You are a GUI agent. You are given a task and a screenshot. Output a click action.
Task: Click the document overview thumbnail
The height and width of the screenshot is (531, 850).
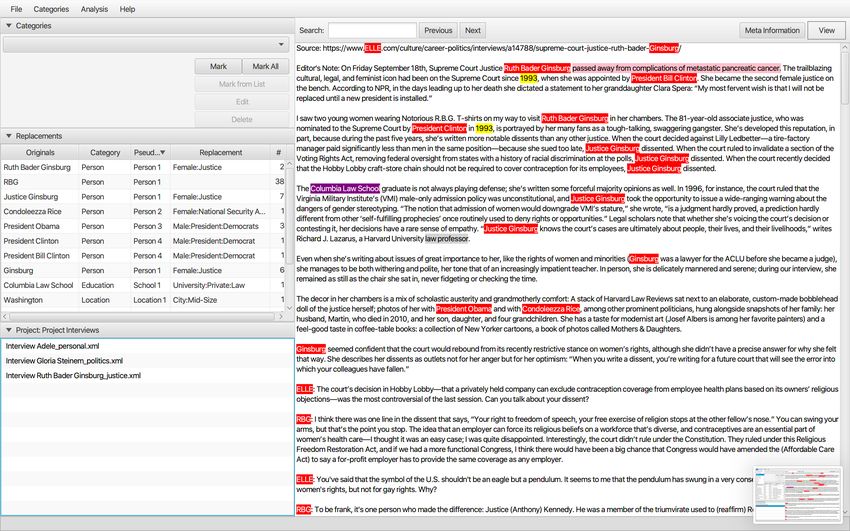[x=797, y=495]
